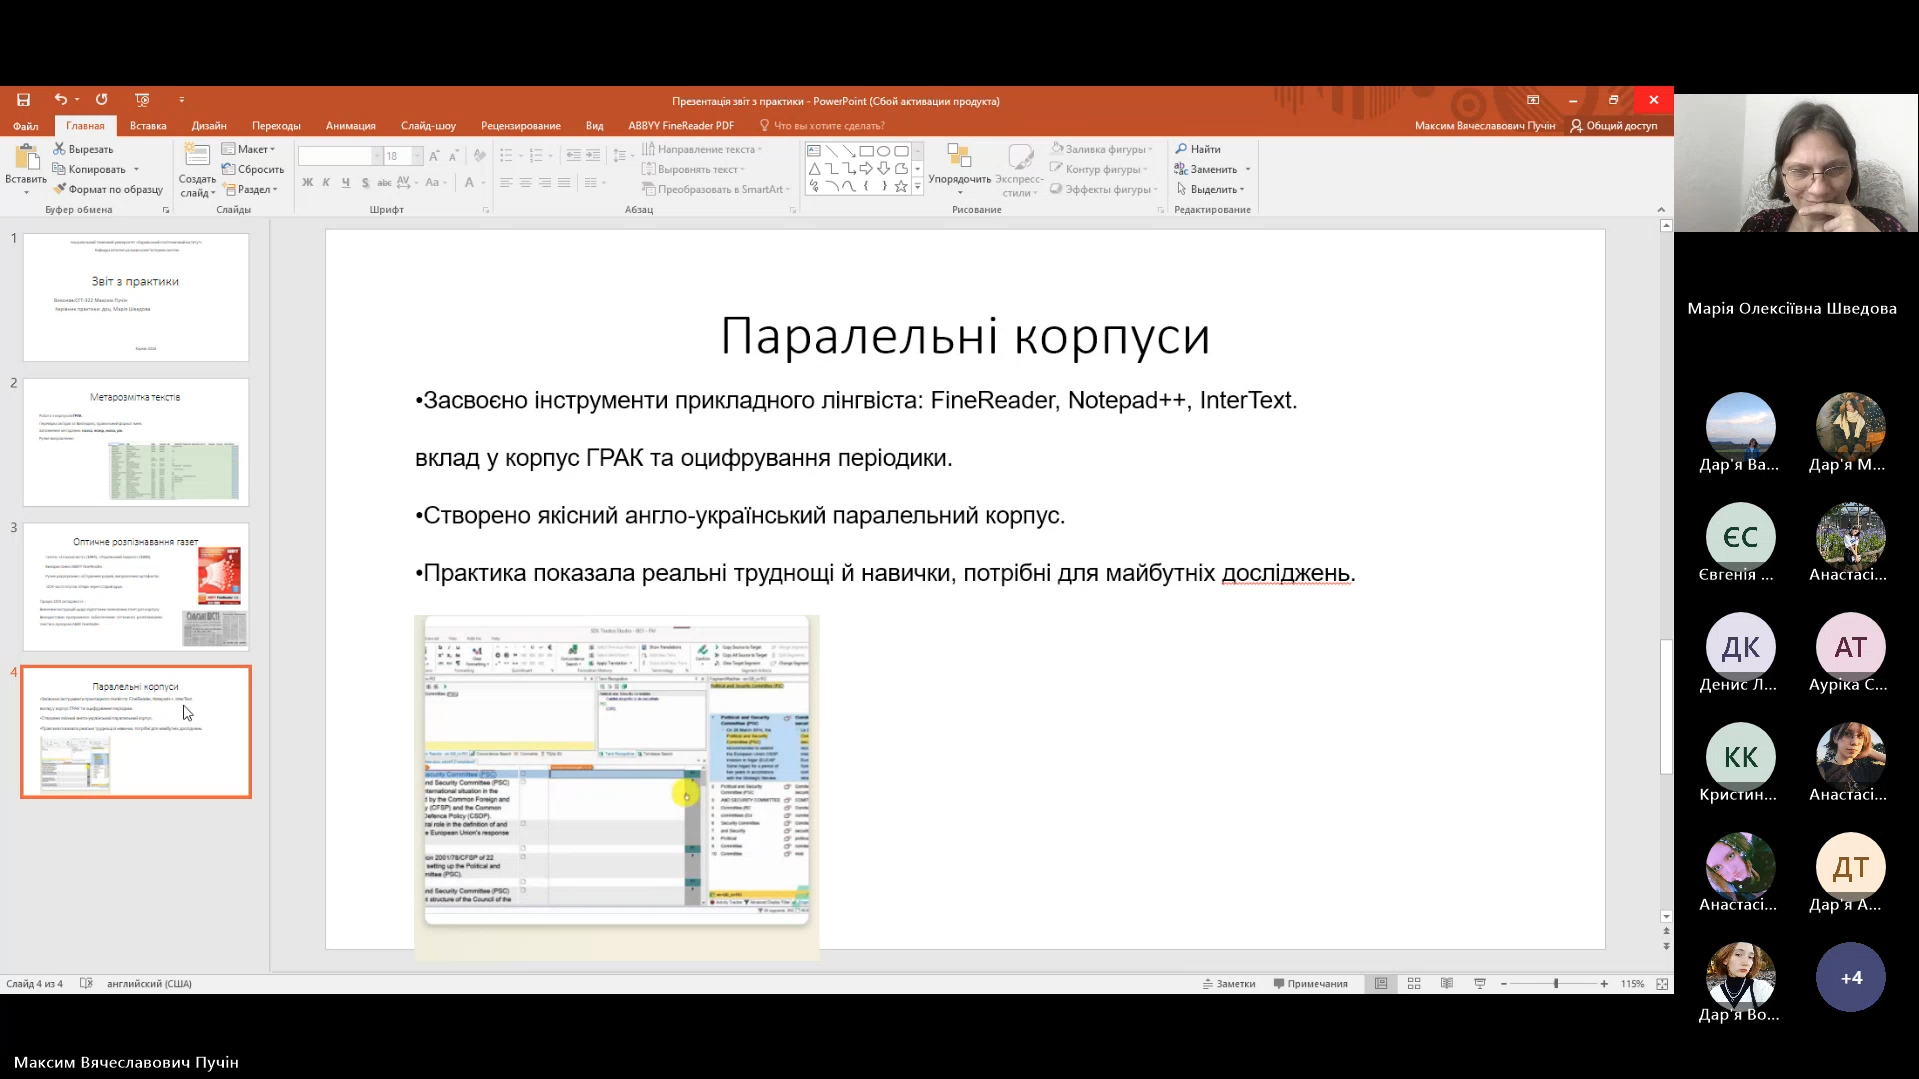The image size is (1919, 1079).
Task: Open the Выделить selection dropdown
Action: [x=1211, y=189]
